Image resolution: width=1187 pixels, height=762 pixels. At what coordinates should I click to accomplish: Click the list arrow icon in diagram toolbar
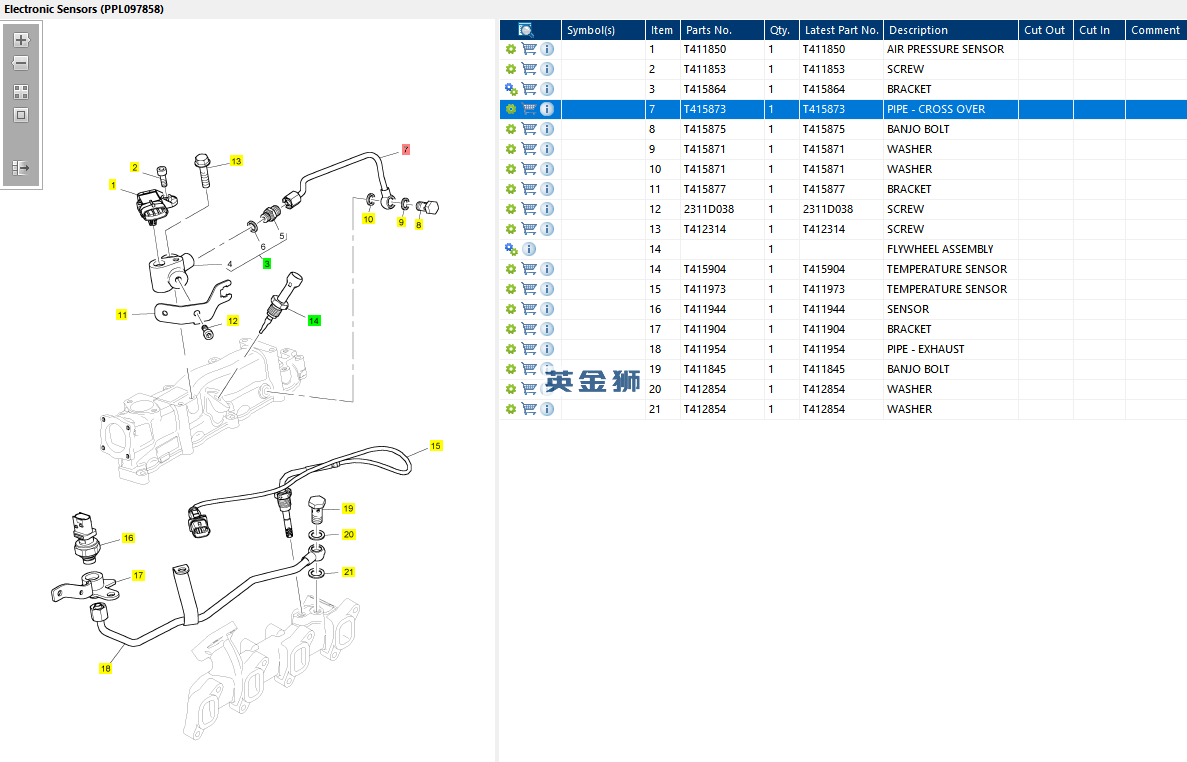[21, 168]
